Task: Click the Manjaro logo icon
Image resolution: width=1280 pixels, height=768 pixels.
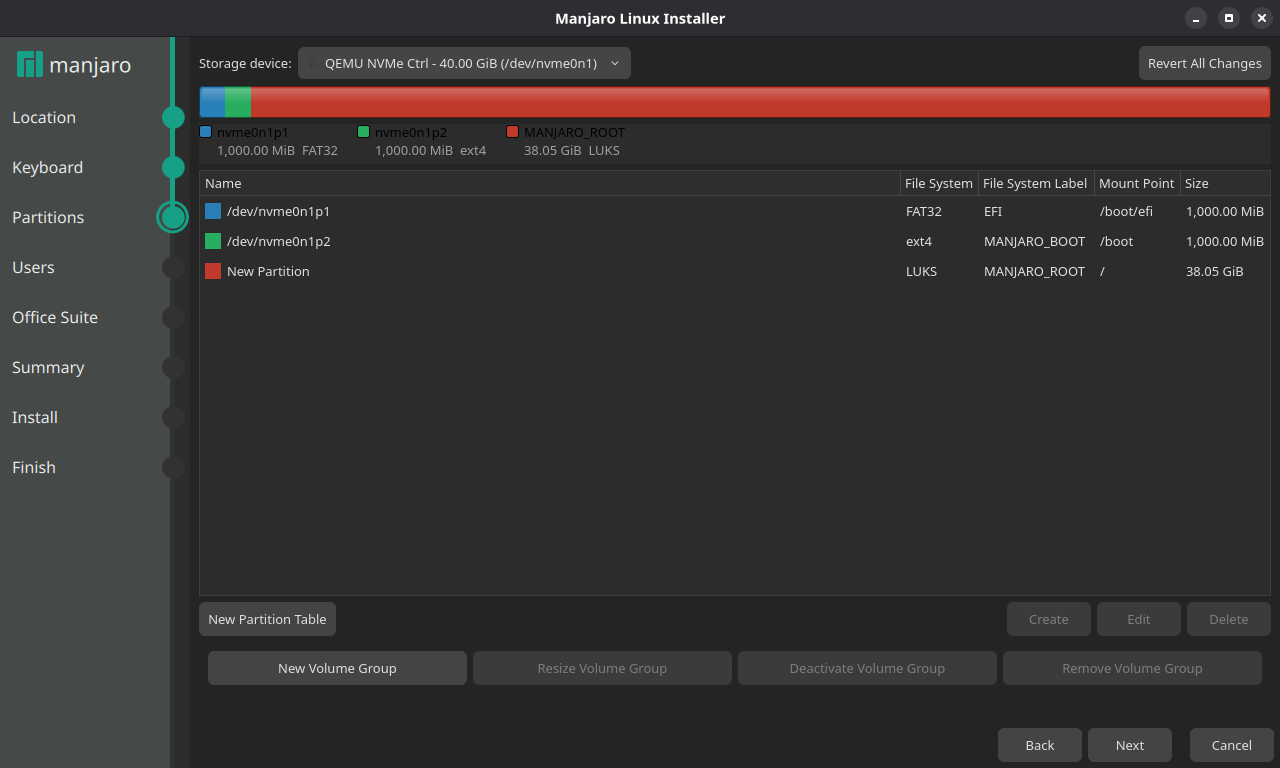Action: pyautogui.click(x=30, y=64)
